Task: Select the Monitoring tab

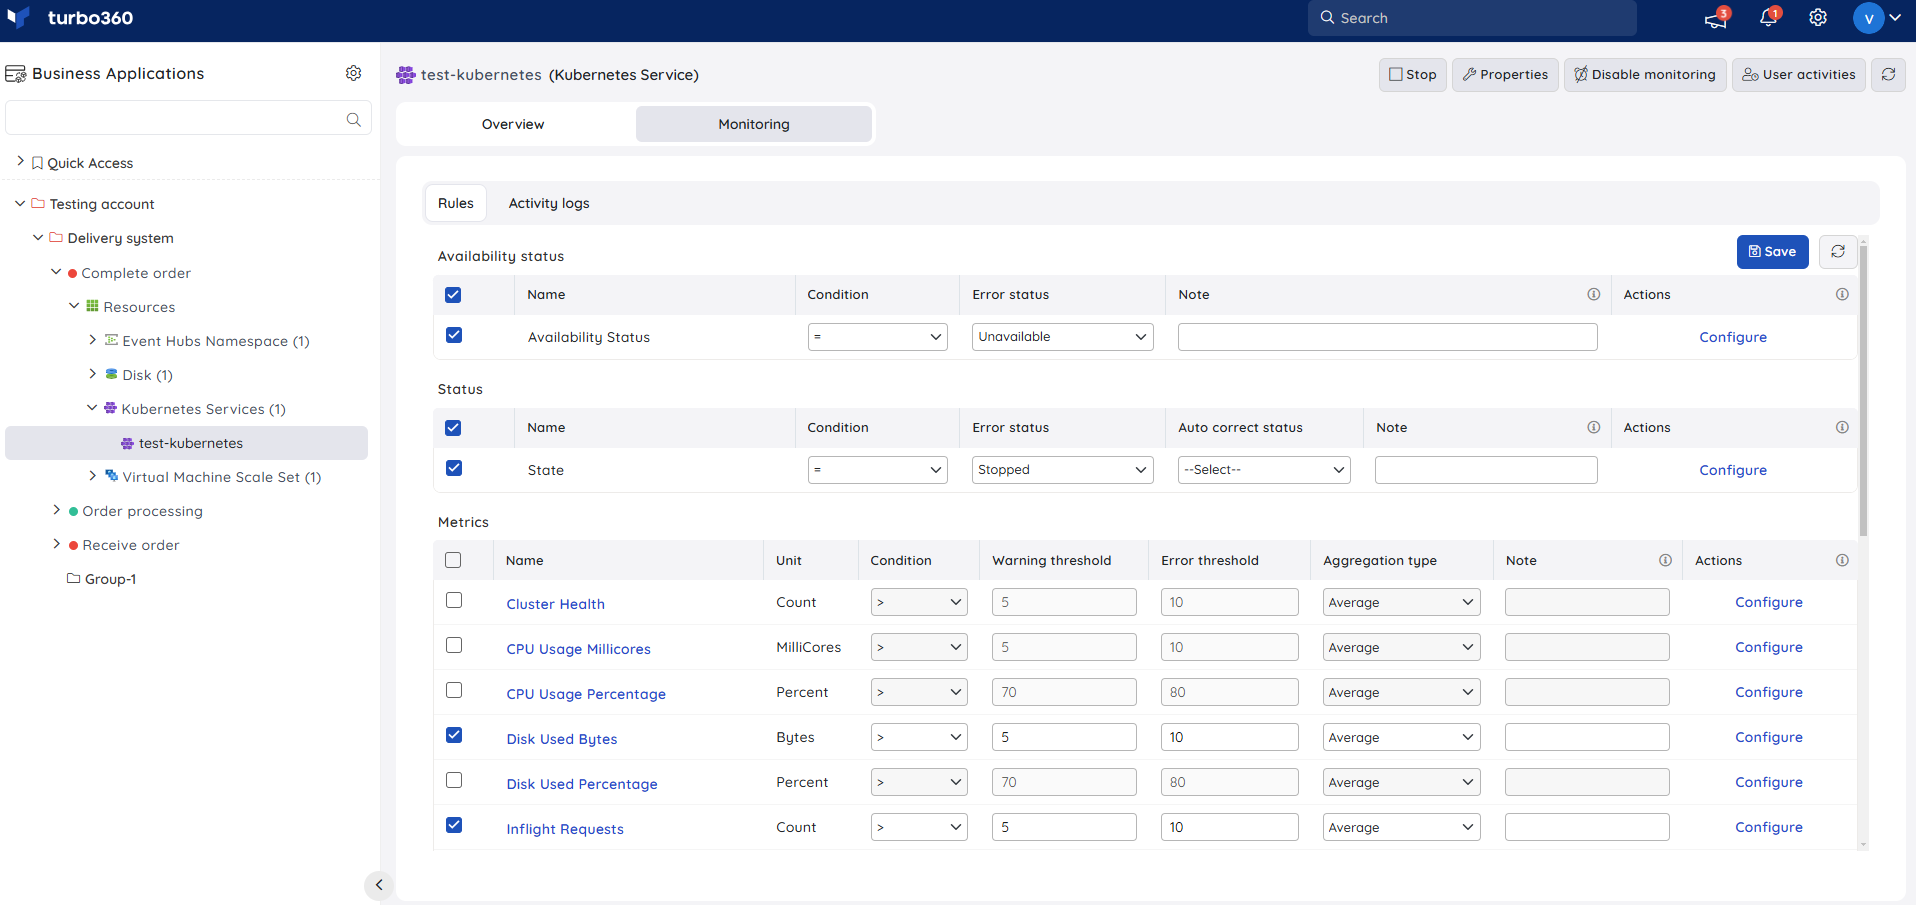Action: click(x=754, y=124)
